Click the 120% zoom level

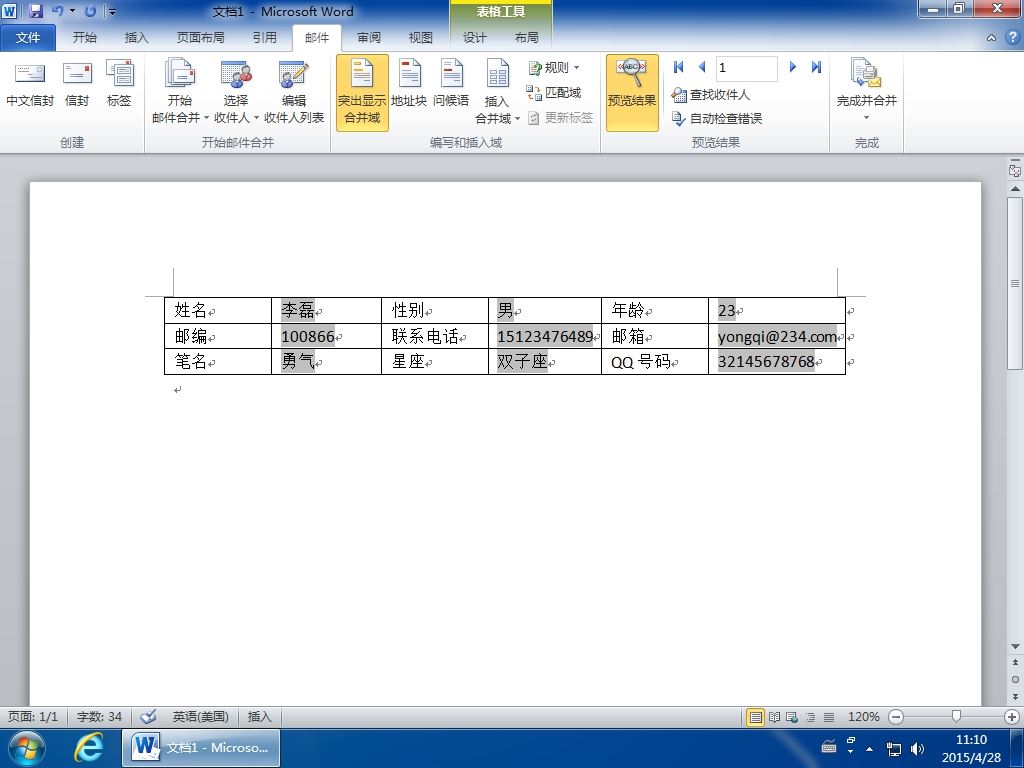pos(863,716)
